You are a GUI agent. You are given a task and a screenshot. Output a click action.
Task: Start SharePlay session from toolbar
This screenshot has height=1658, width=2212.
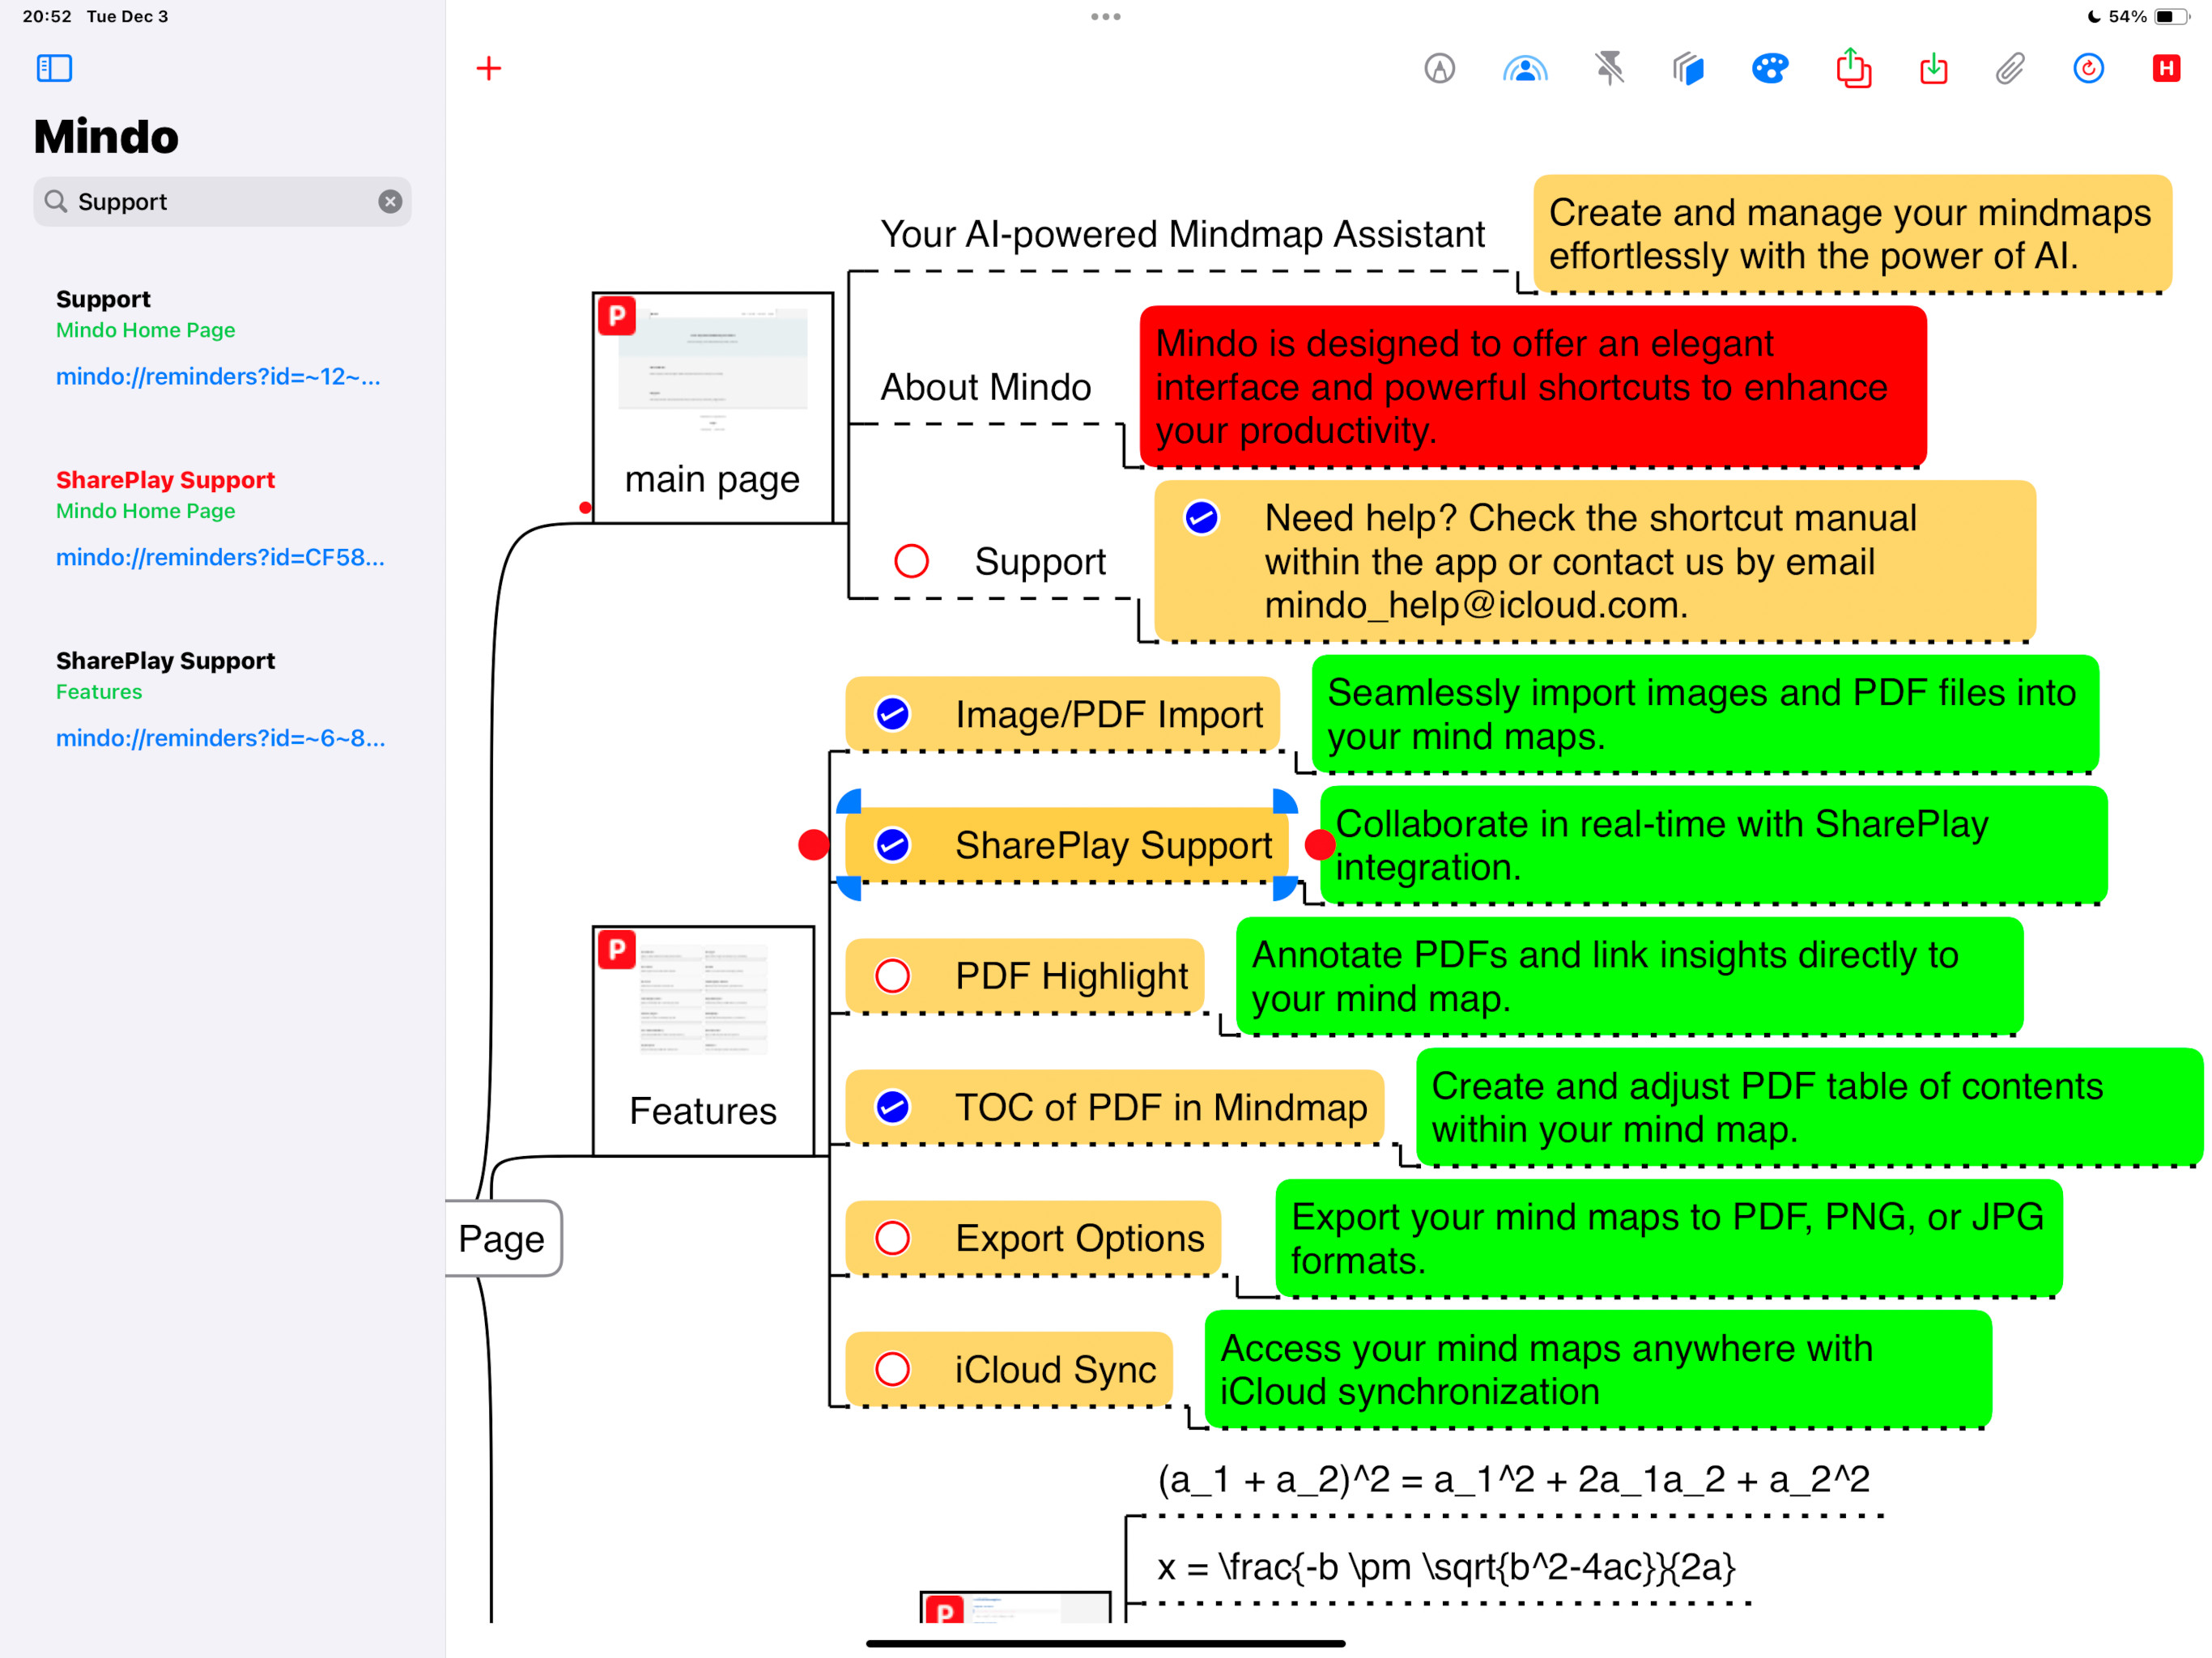pyautogui.click(x=1524, y=68)
